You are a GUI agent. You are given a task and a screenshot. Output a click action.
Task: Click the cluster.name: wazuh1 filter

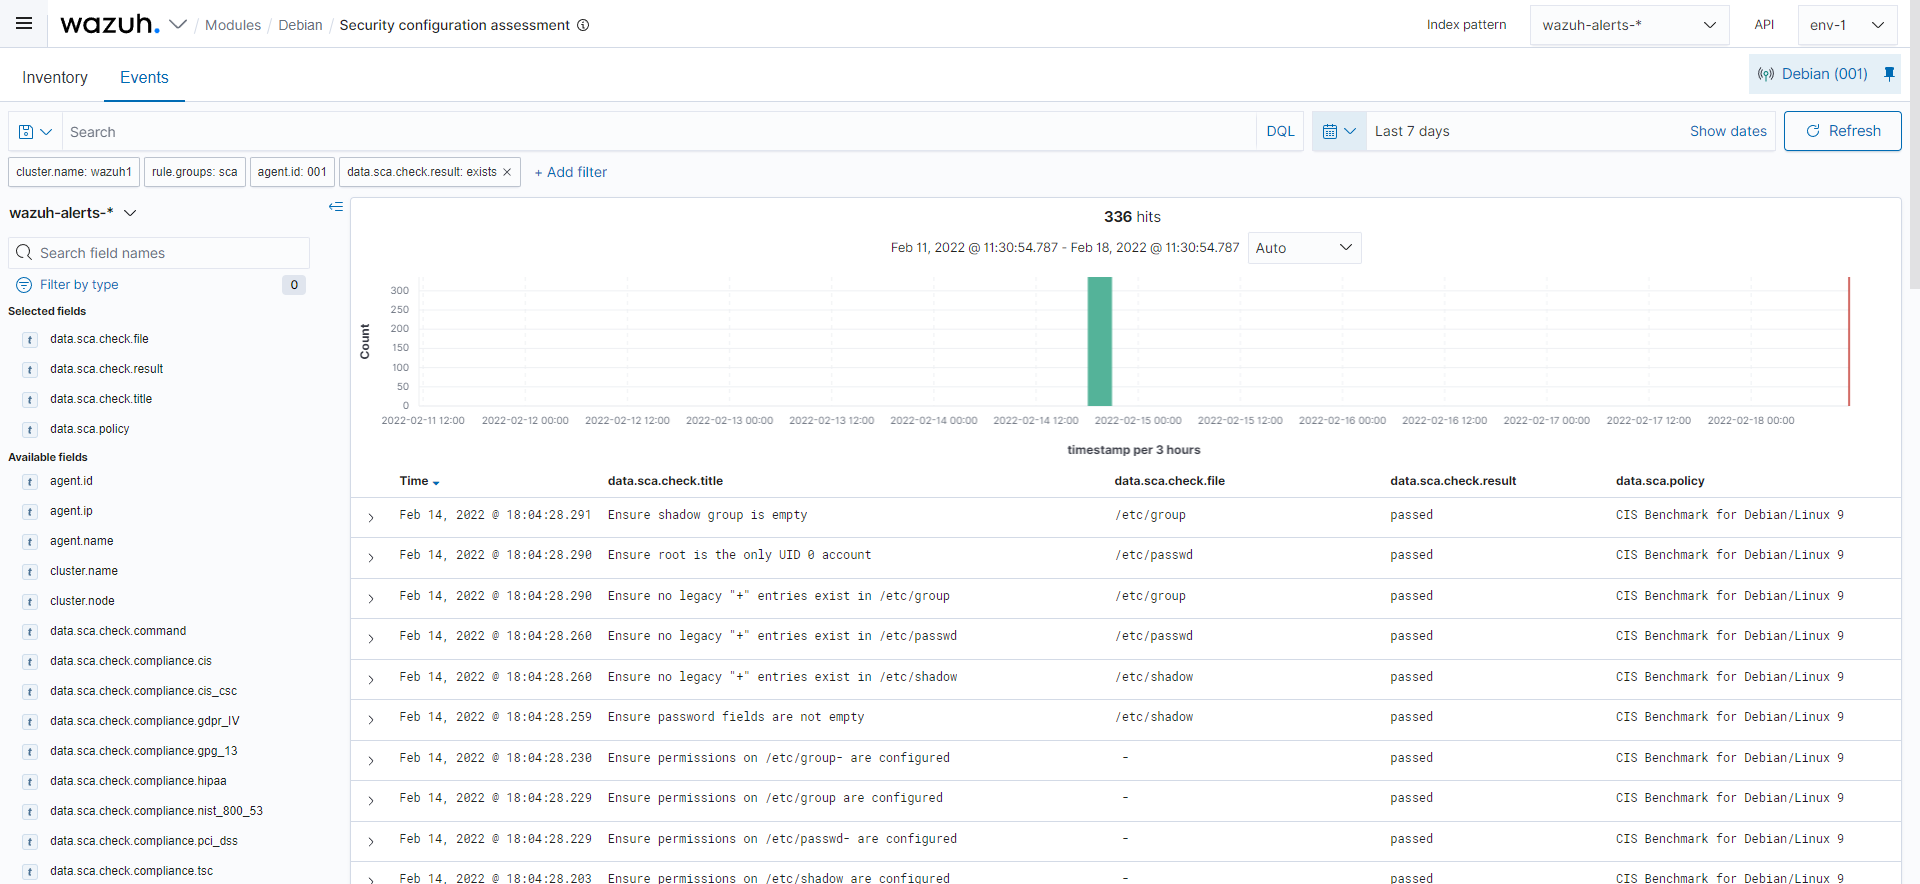[74, 172]
